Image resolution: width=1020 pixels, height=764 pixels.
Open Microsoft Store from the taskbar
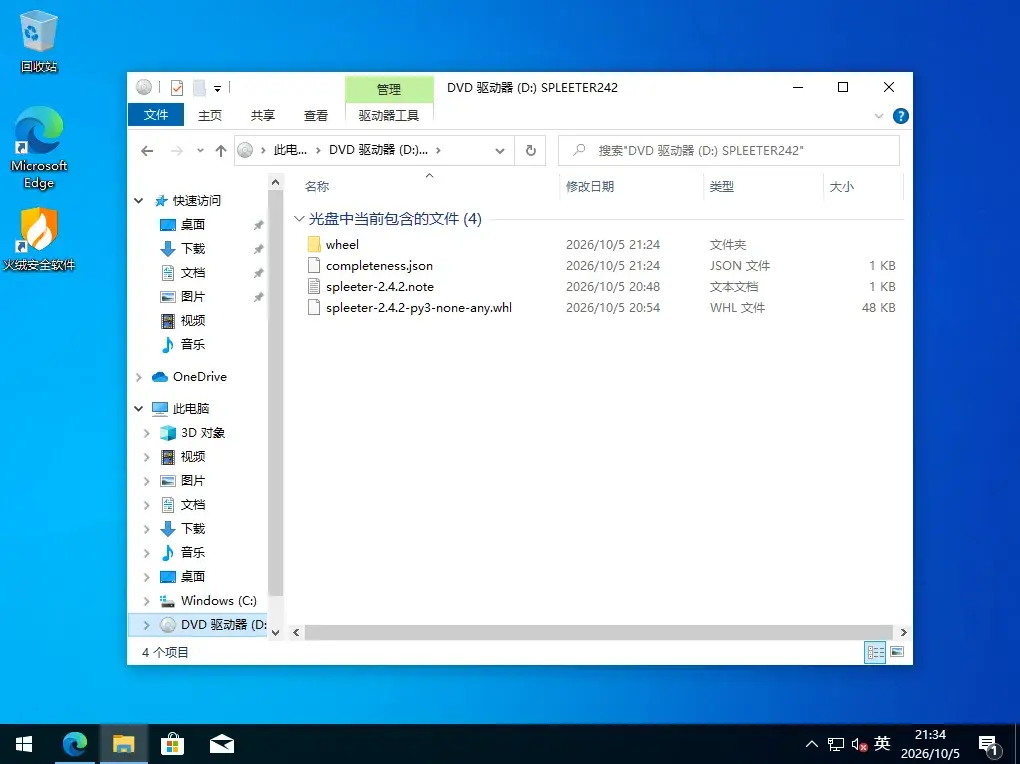point(172,744)
